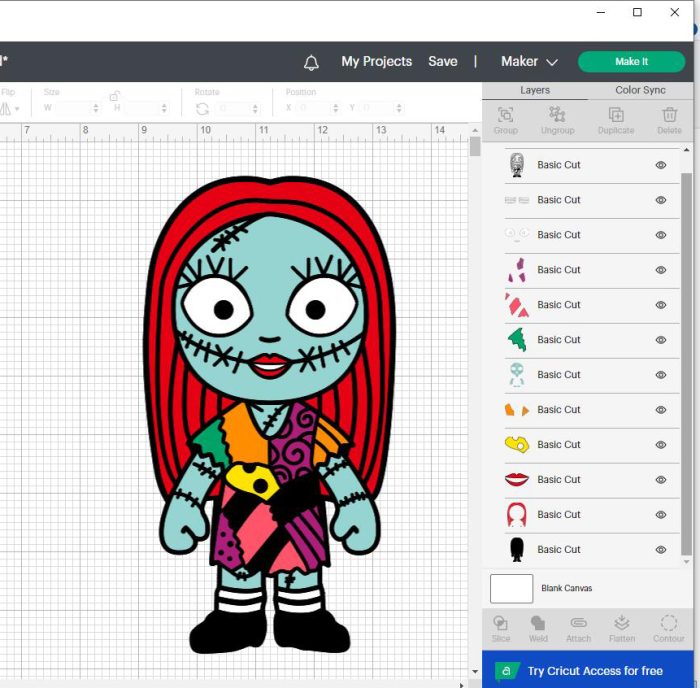Click Try Cricut Access for free banner
Viewport: 700px width, 688px height.
(588, 670)
